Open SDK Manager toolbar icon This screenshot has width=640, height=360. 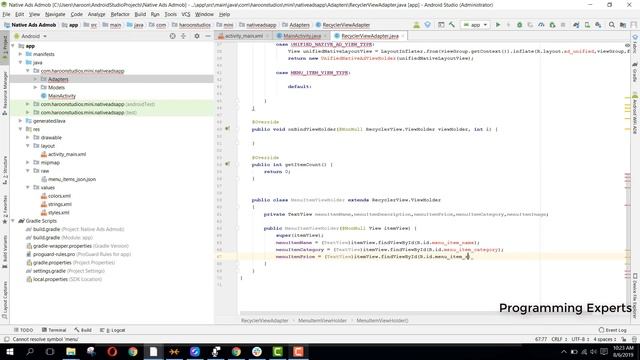pyautogui.click(x=598, y=25)
